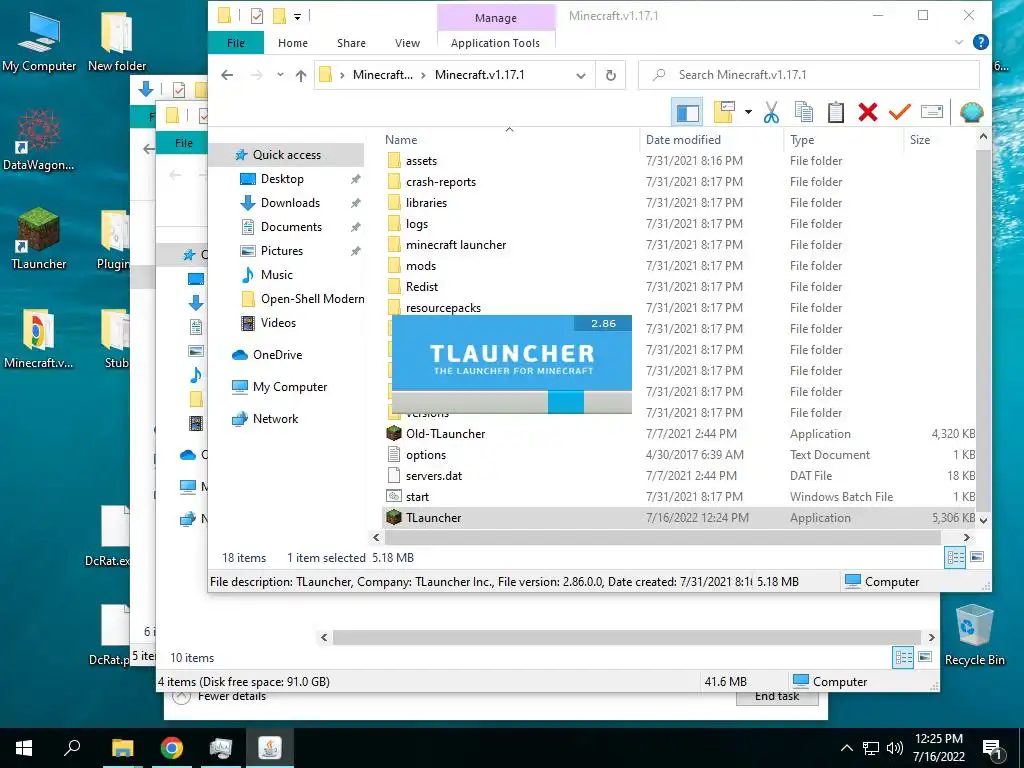Open the Windows Start menu

tap(24, 748)
